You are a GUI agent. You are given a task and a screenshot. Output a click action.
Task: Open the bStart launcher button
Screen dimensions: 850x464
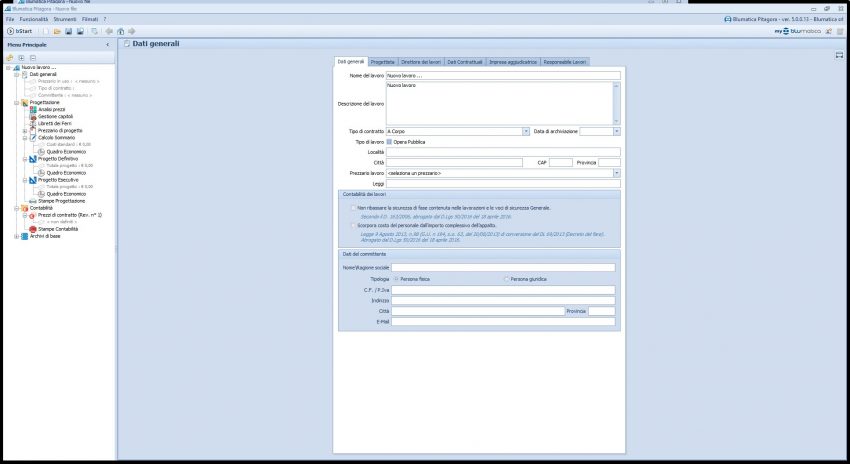click(x=20, y=31)
